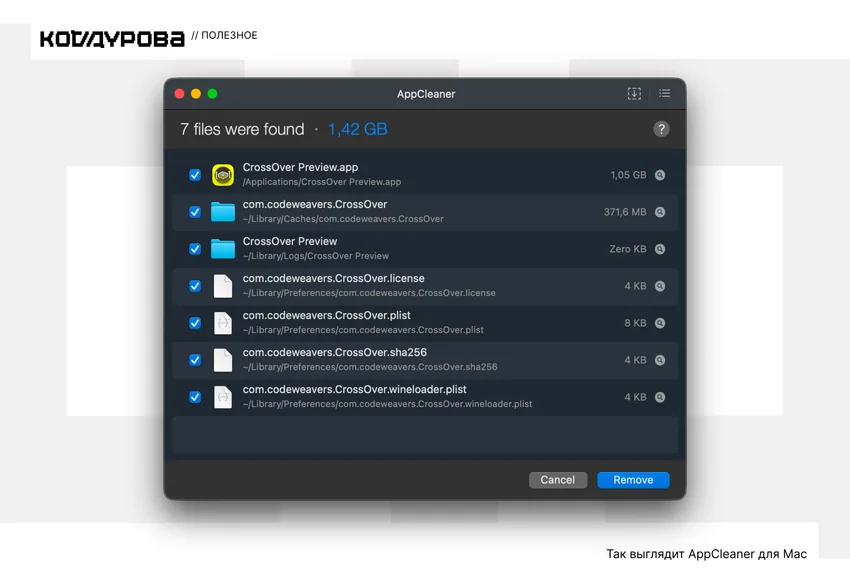Uncheck CrossOver Preview.app checkbox
850x582 pixels.
coord(195,175)
